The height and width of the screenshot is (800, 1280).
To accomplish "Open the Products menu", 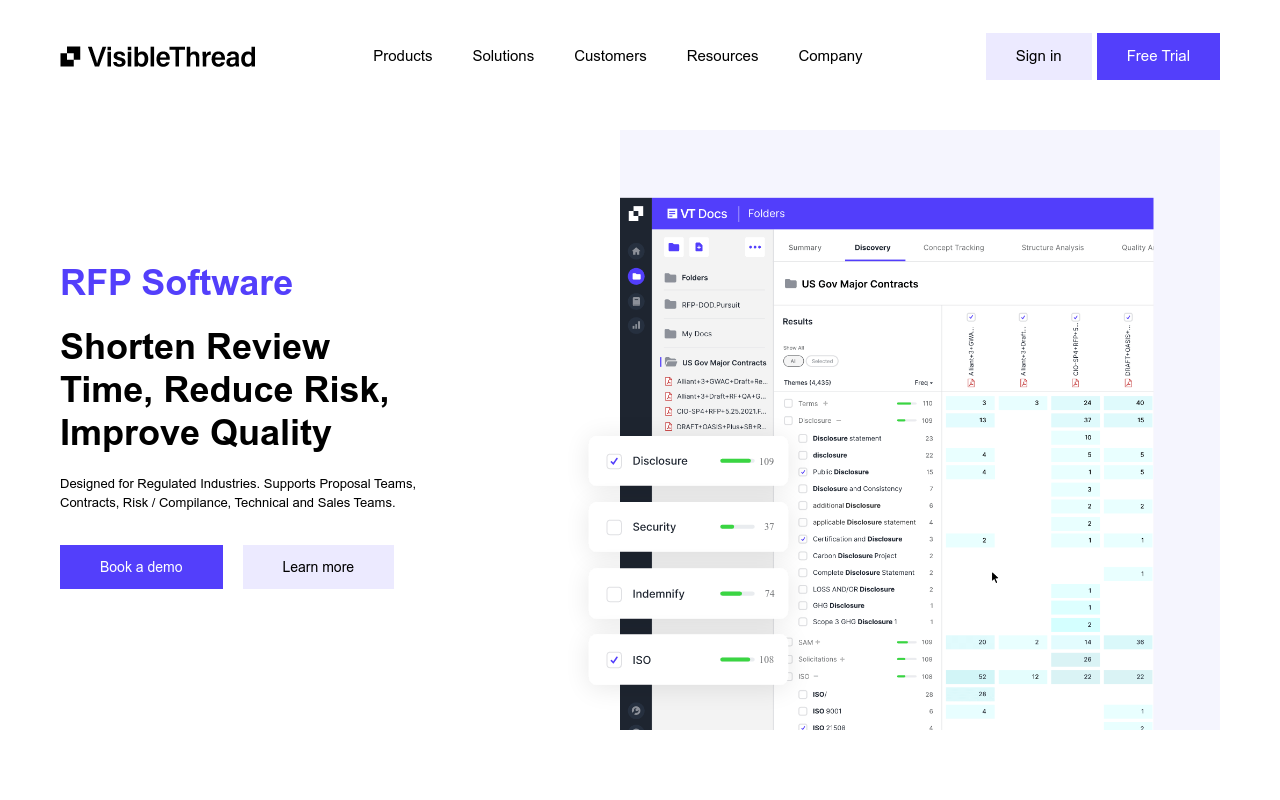I will (x=403, y=56).
